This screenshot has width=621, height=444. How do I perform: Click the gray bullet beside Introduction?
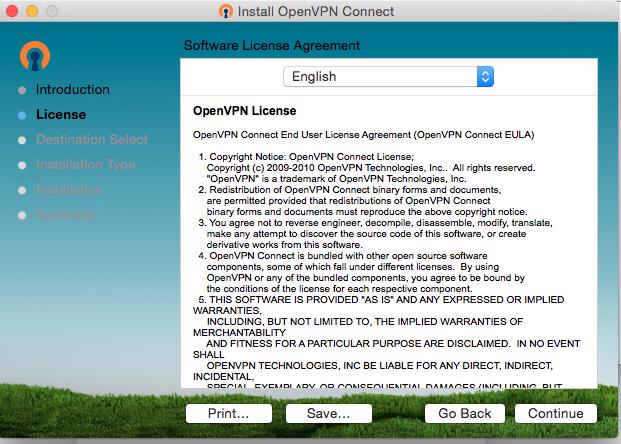pyautogui.click(x=22, y=90)
